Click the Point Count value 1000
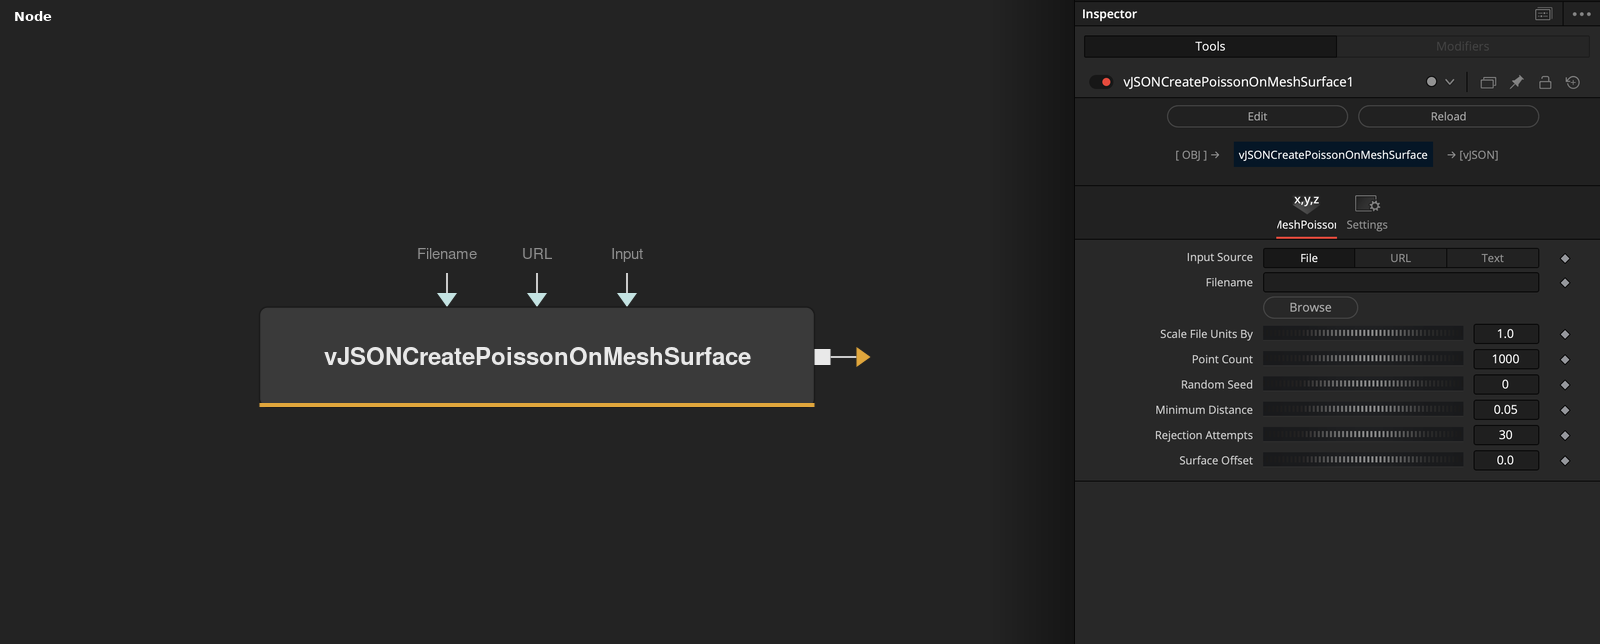The image size is (1600, 644). (1506, 359)
